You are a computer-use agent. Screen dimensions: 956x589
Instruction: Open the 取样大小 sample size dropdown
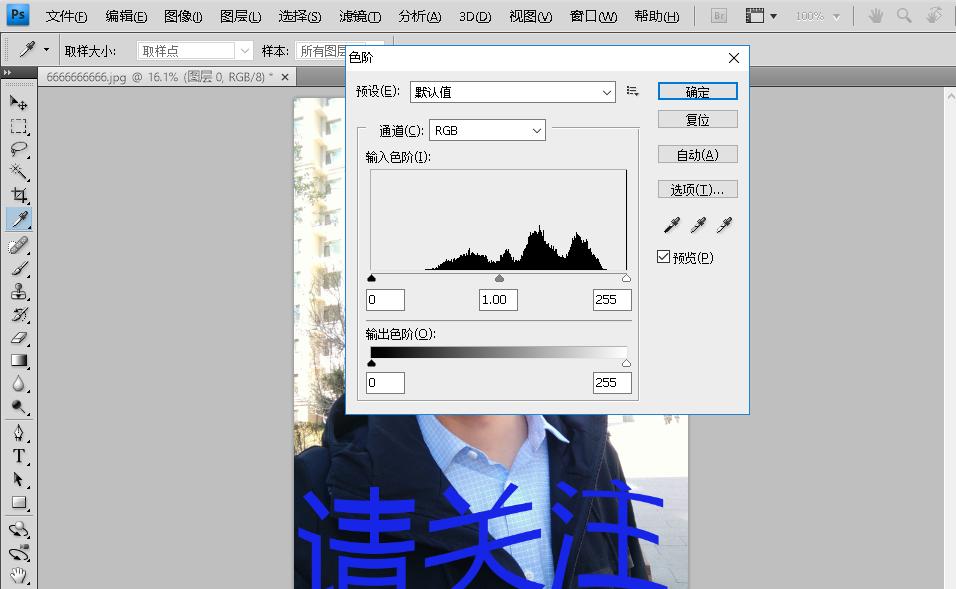pyautogui.click(x=193, y=49)
